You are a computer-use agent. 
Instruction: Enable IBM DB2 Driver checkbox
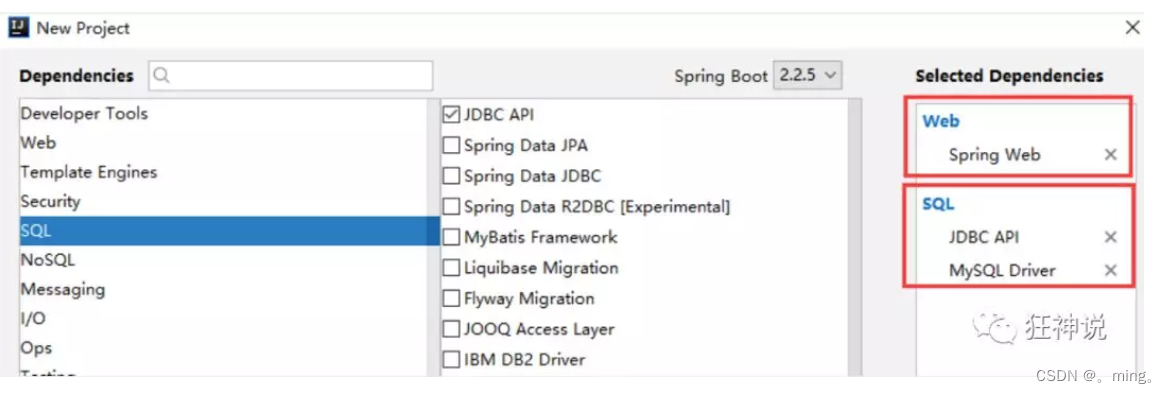pos(451,360)
